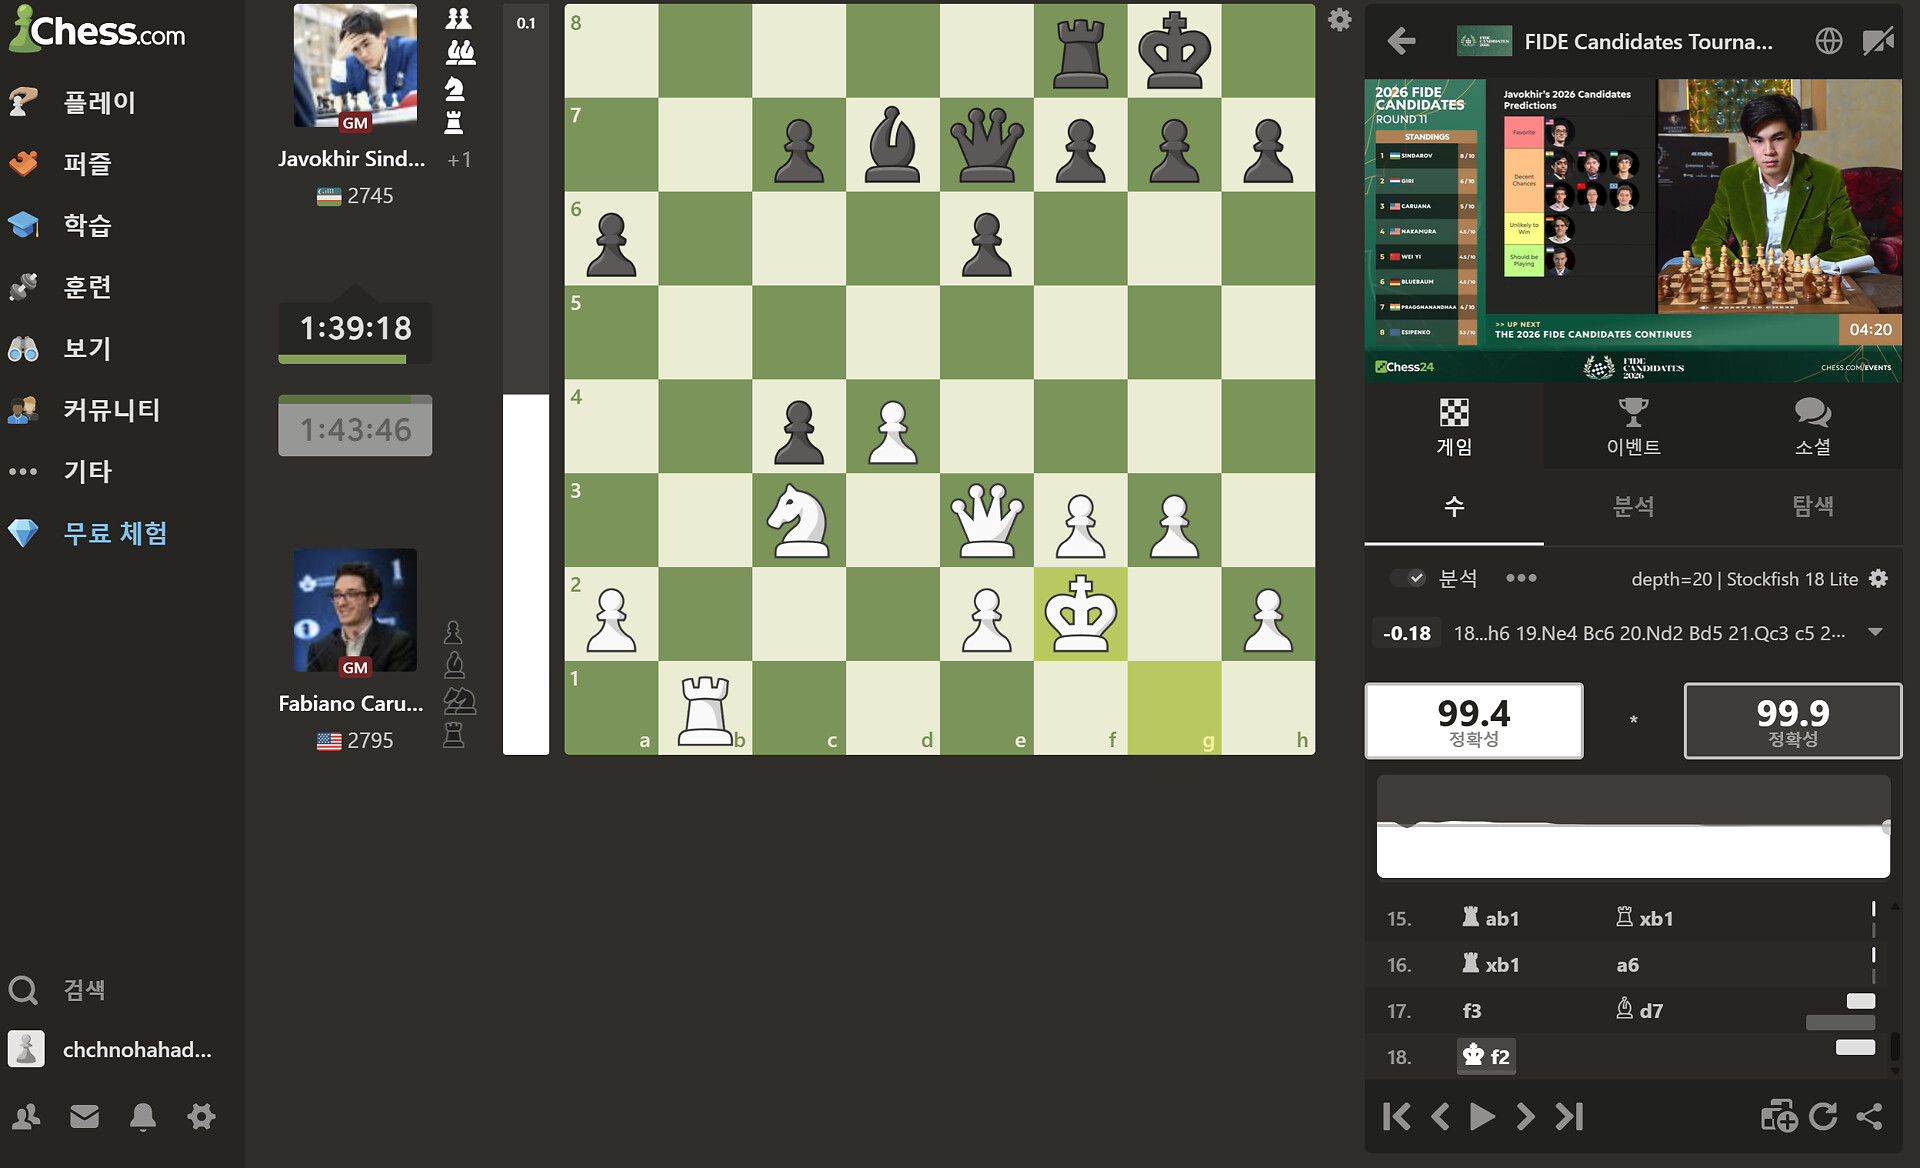The height and width of the screenshot is (1168, 1920).
Task: Mute the broadcast video camera icon
Action: pyautogui.click(x=1877, y=41)
